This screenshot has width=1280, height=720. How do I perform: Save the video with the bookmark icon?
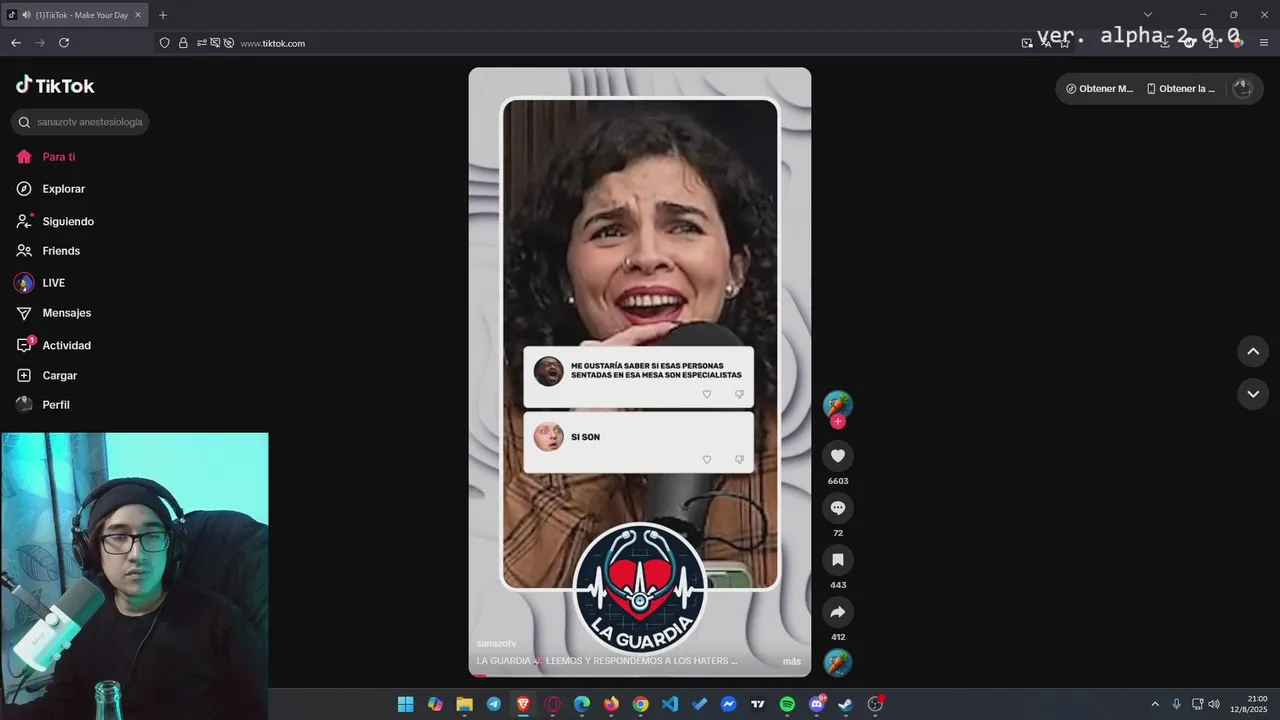838,560
